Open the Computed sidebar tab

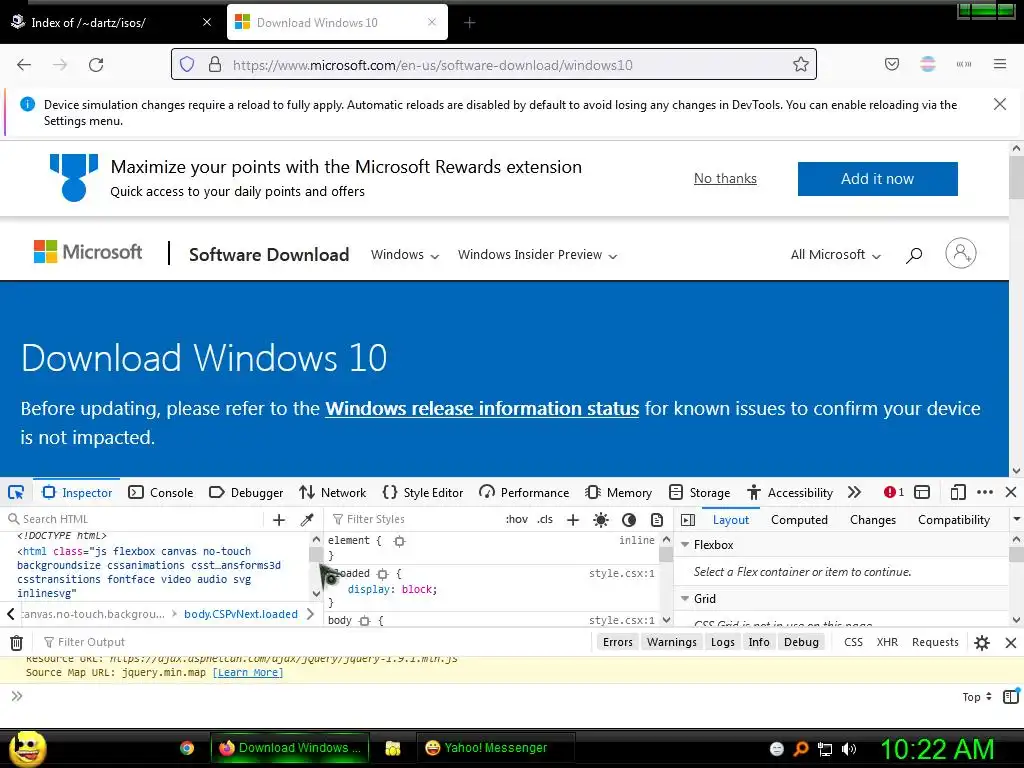click(x=799, y=520)
